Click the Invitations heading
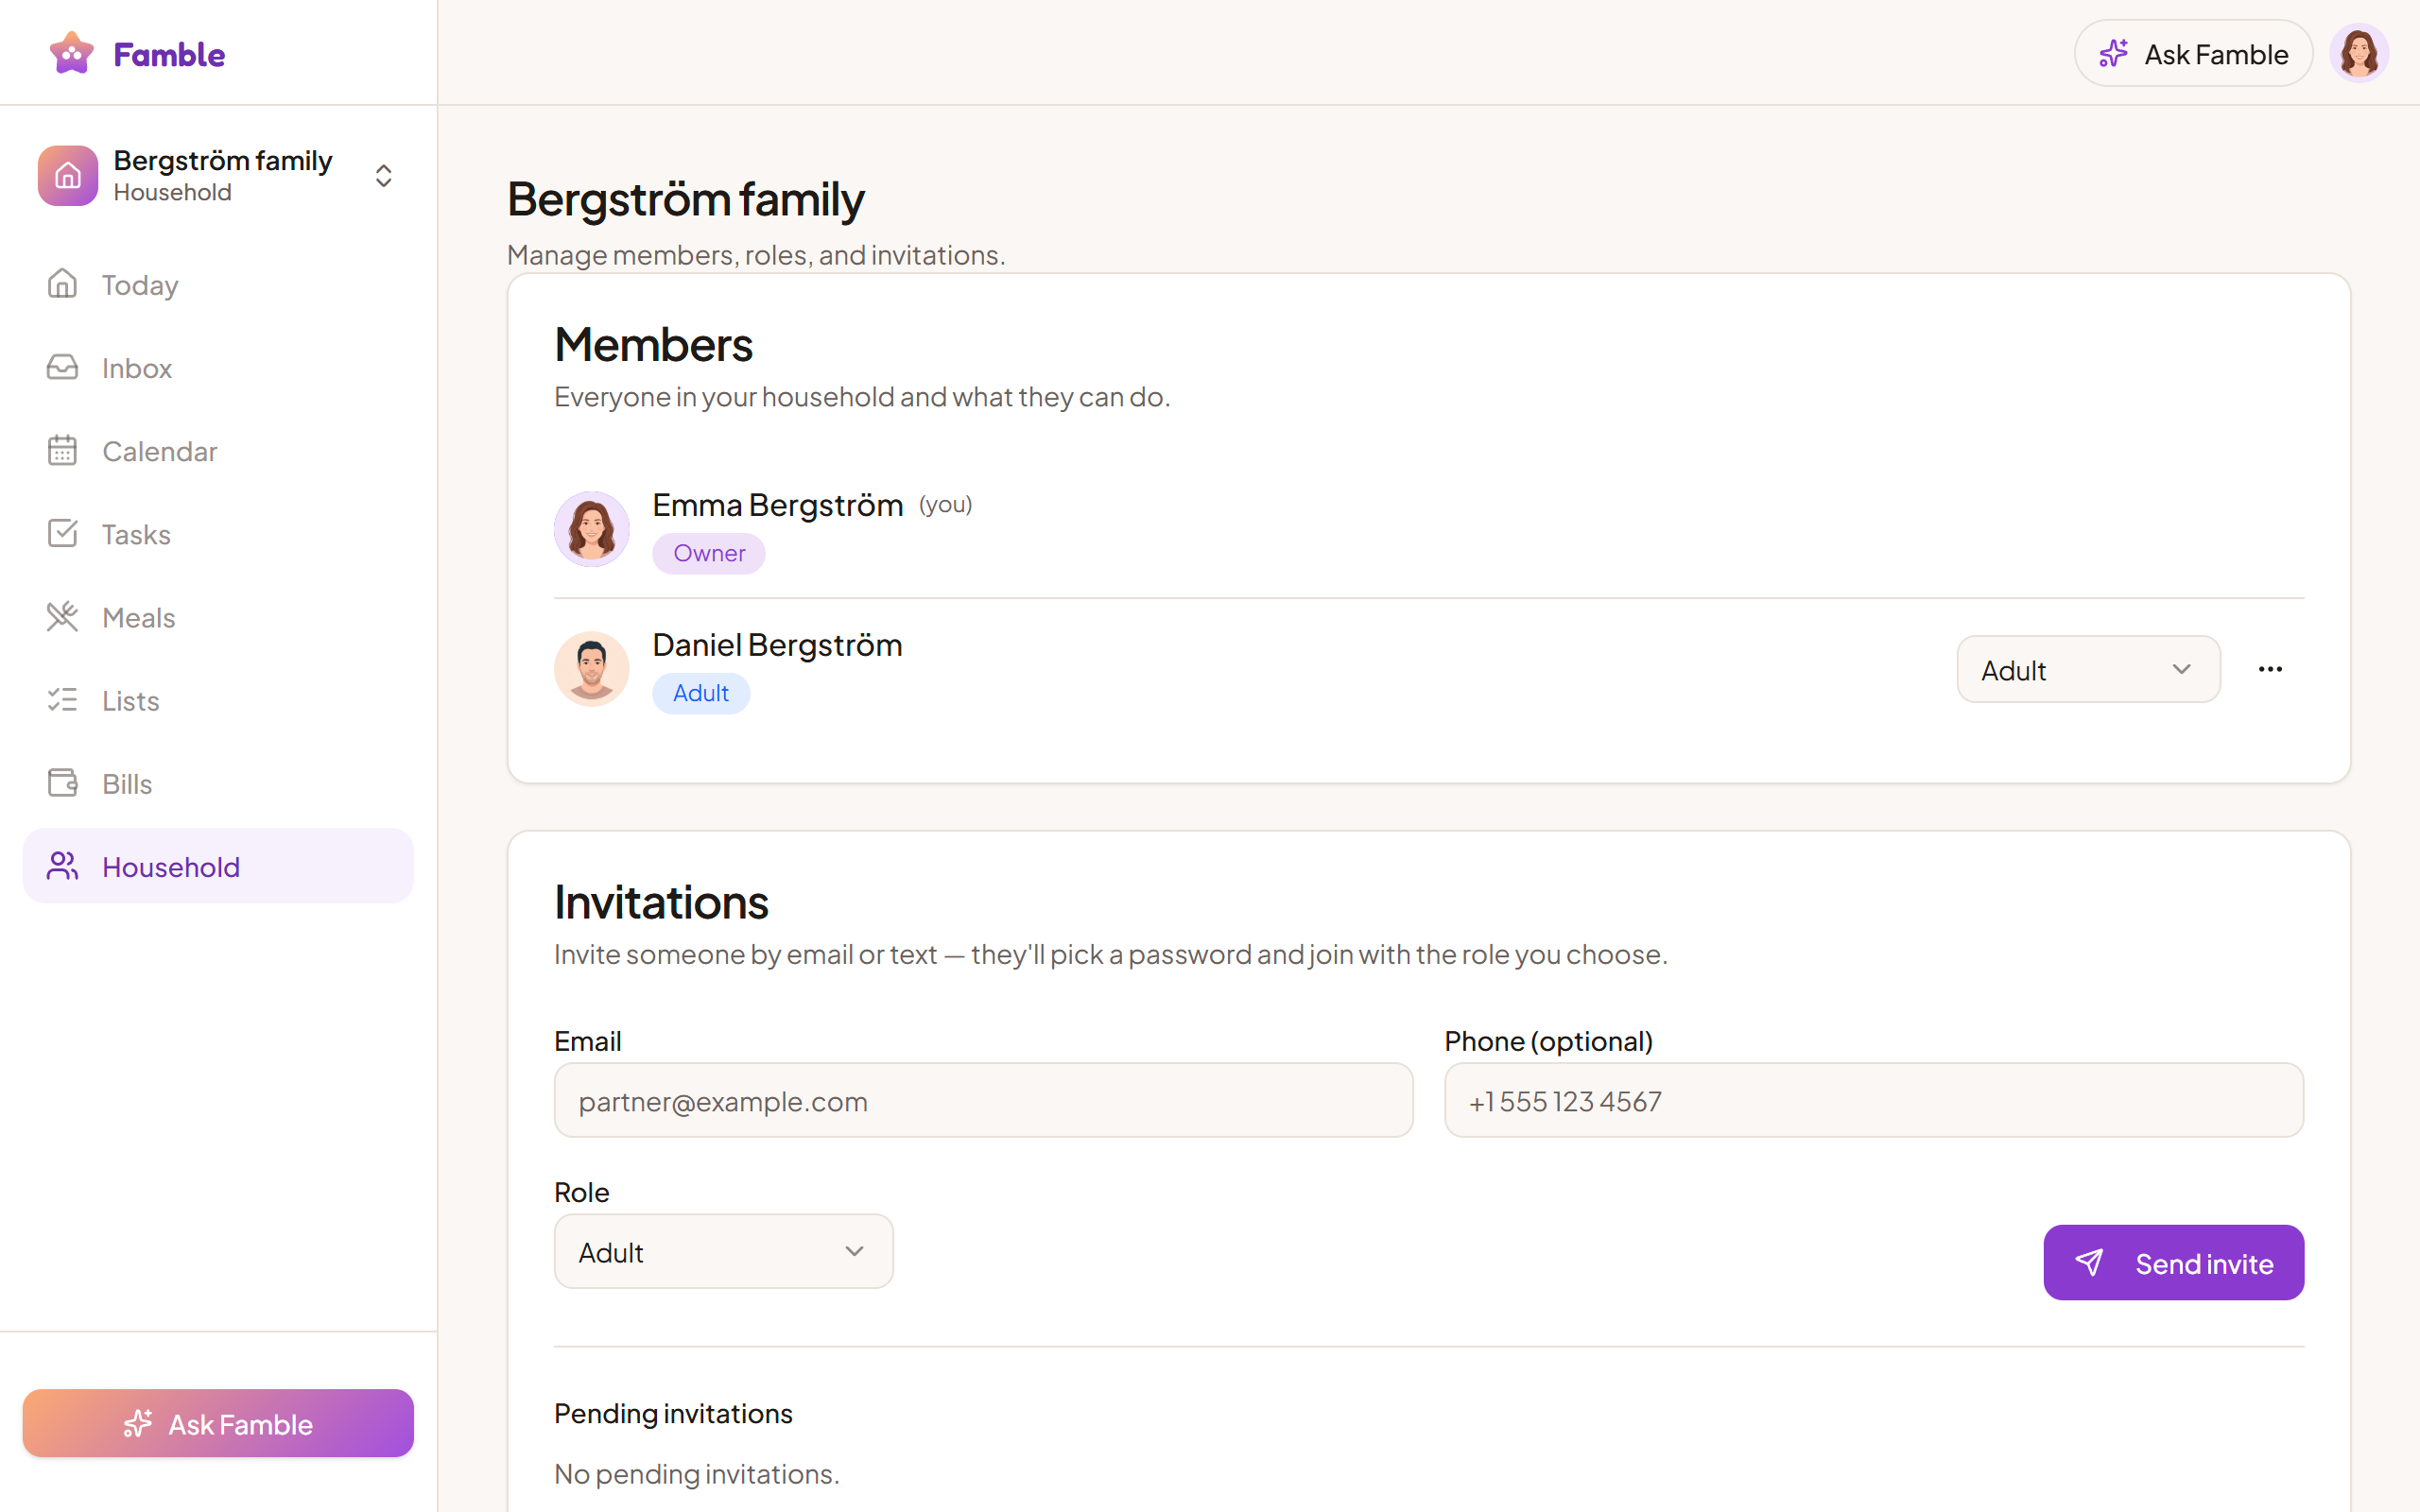Screen dimensions: 2420x1512 (x=661, y=902)
